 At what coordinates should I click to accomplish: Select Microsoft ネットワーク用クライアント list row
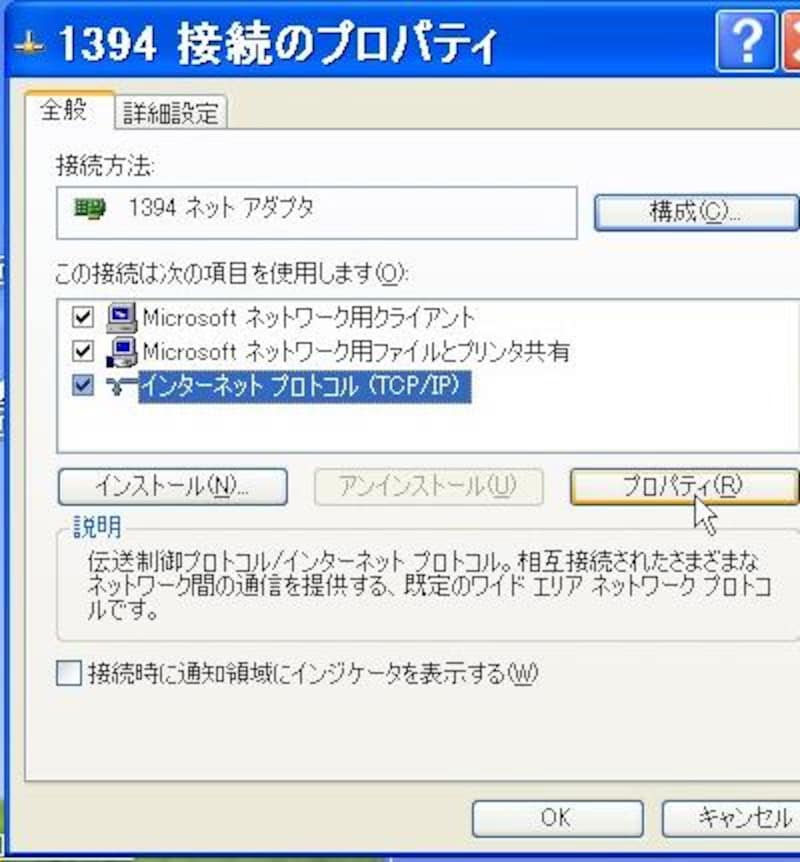(308, 318)
